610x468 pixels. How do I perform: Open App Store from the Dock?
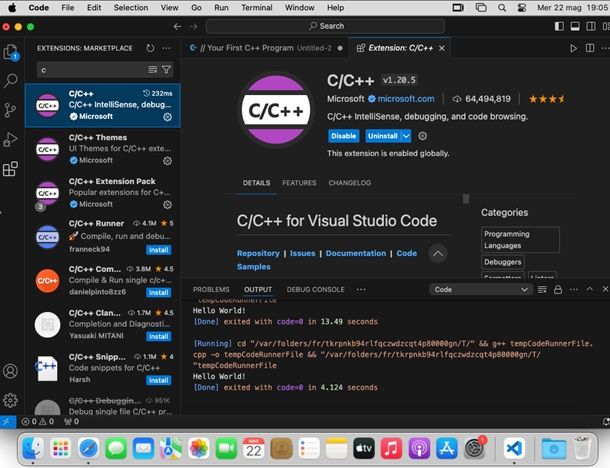pyautogui.click(x=447, y=449)
